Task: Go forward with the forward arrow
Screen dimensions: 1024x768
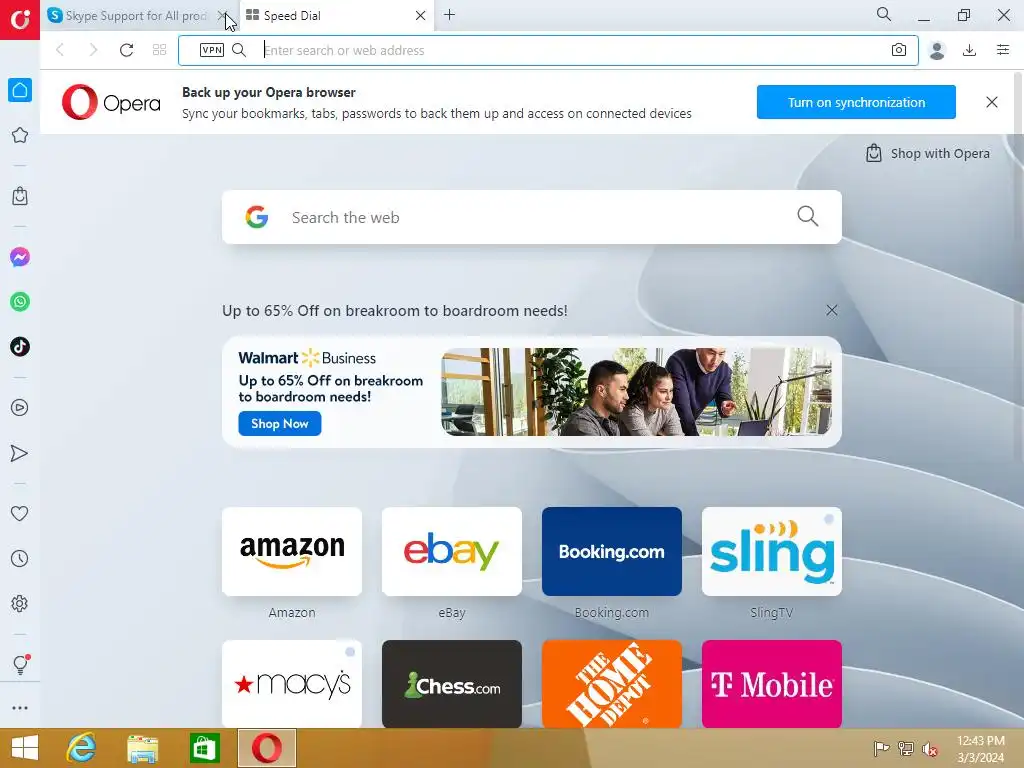Action: [x=93, y=50]
